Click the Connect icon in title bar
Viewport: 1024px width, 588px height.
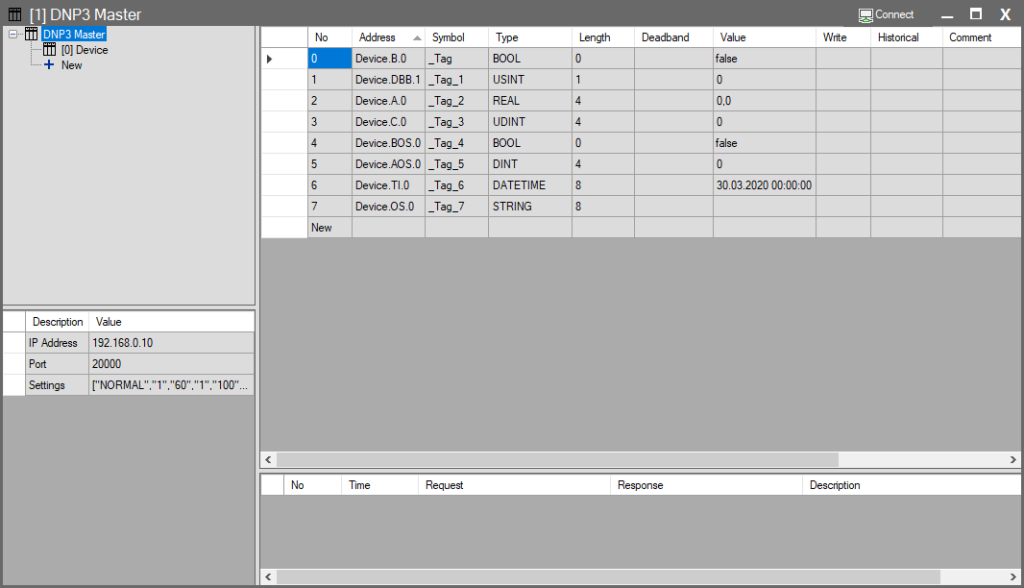(x=866, y=15)
